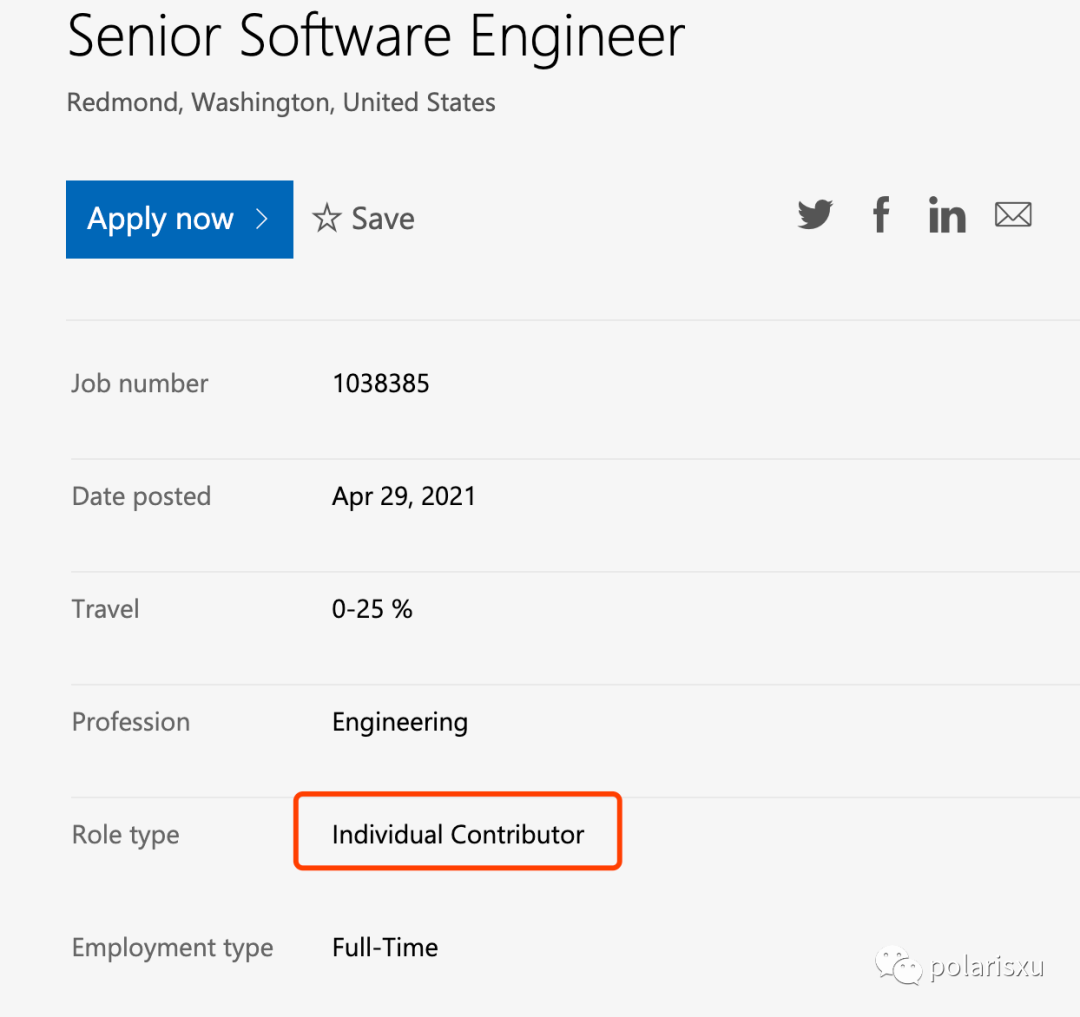Click the Apply now button
The height and width of the screenshot is (1017, 1080).
pyautogui.click(x=179, y=219)
